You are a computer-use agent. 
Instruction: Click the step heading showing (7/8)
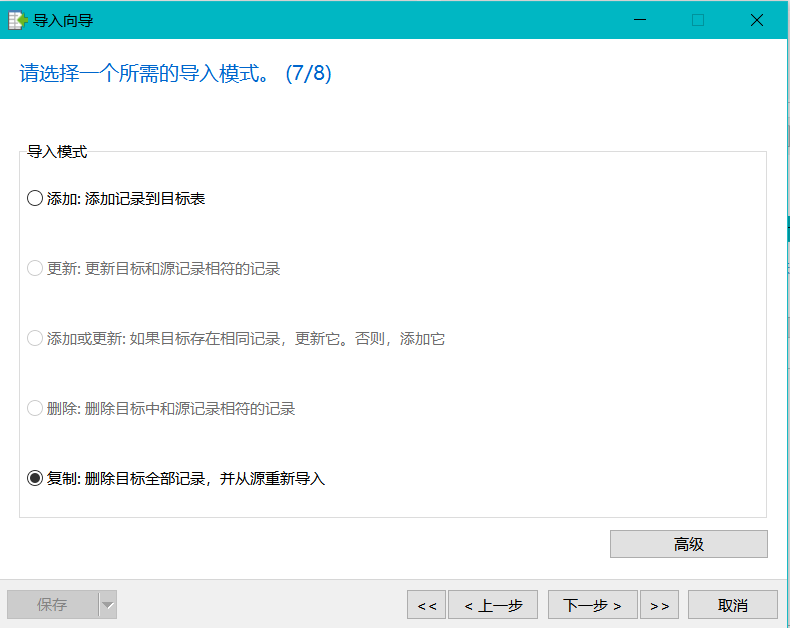coord(175,74)
